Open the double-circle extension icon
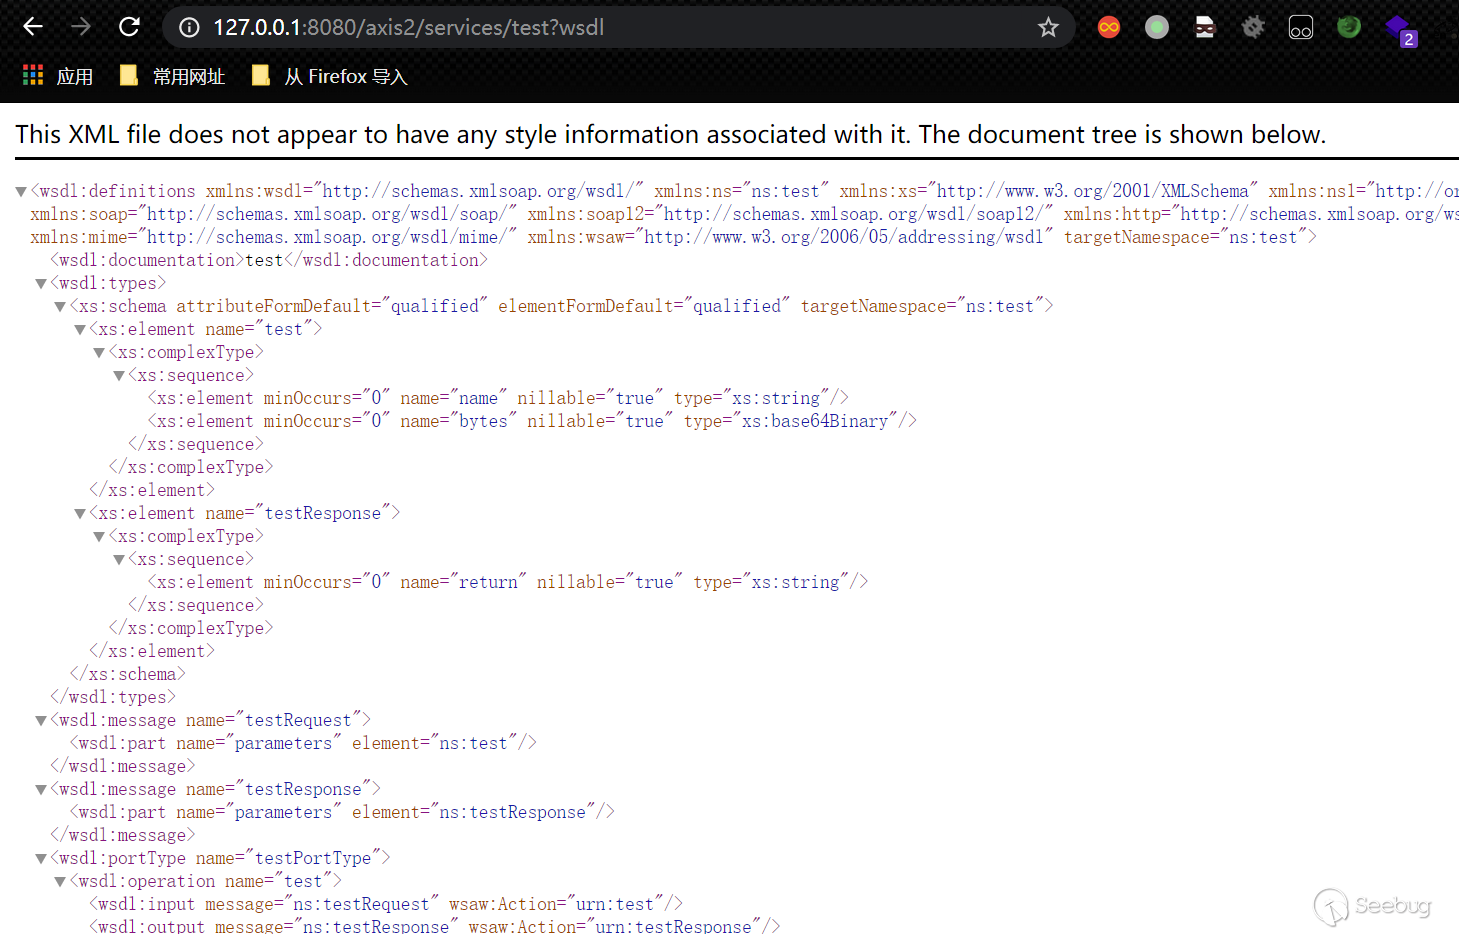This screenshot has width=1459, height=934. (x=1301, y=27)
